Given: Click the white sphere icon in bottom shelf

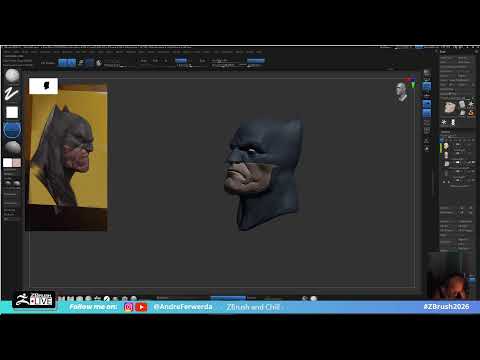Looking at the screenshot, I should click(314, 299).
